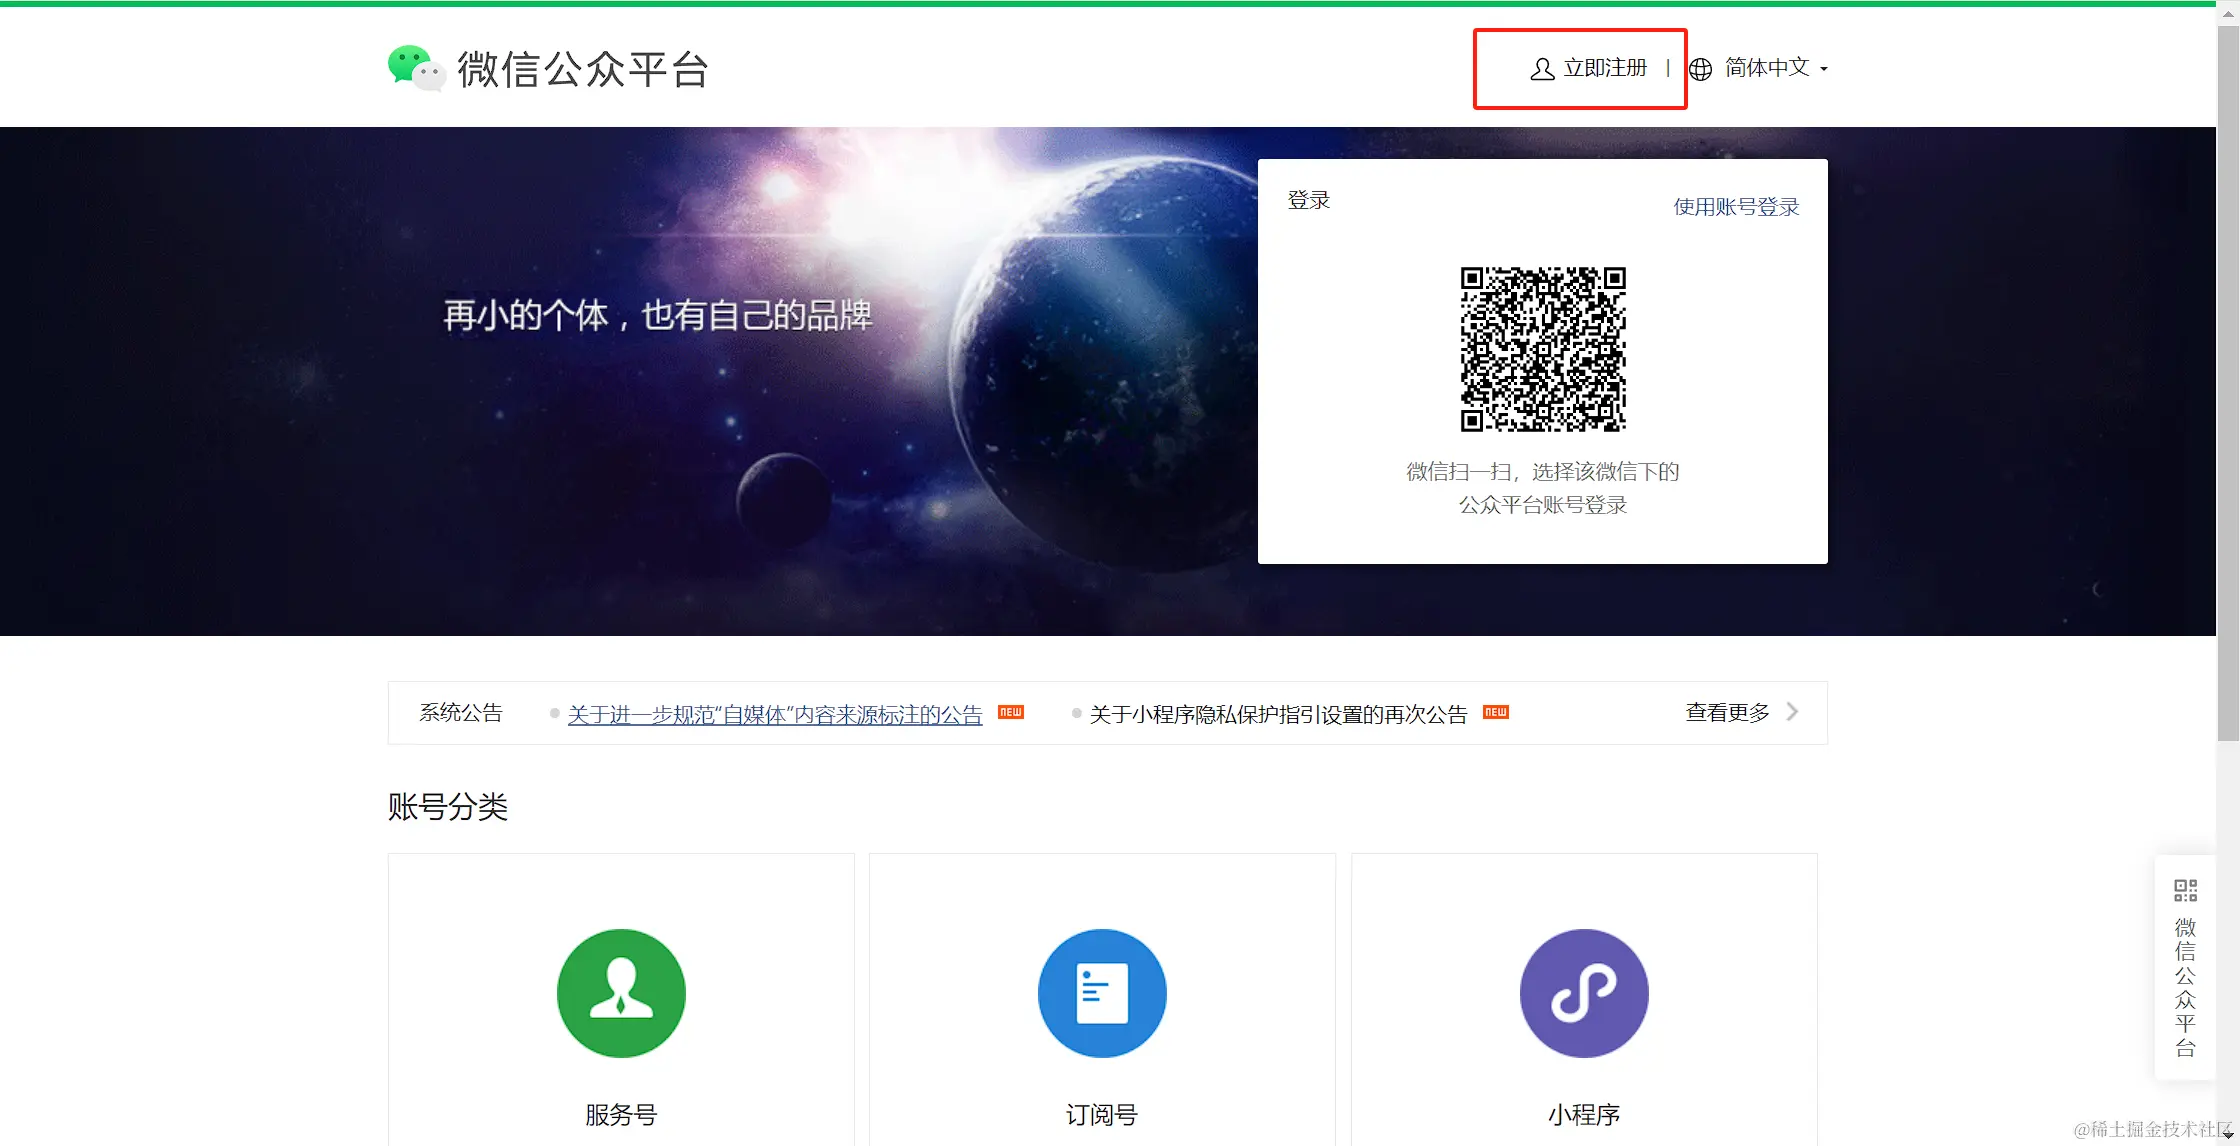Click the 查看更多 text link
The height and width of the screenshot is (1146, 2240).
pyautogui.click(x=1727, y=712)
